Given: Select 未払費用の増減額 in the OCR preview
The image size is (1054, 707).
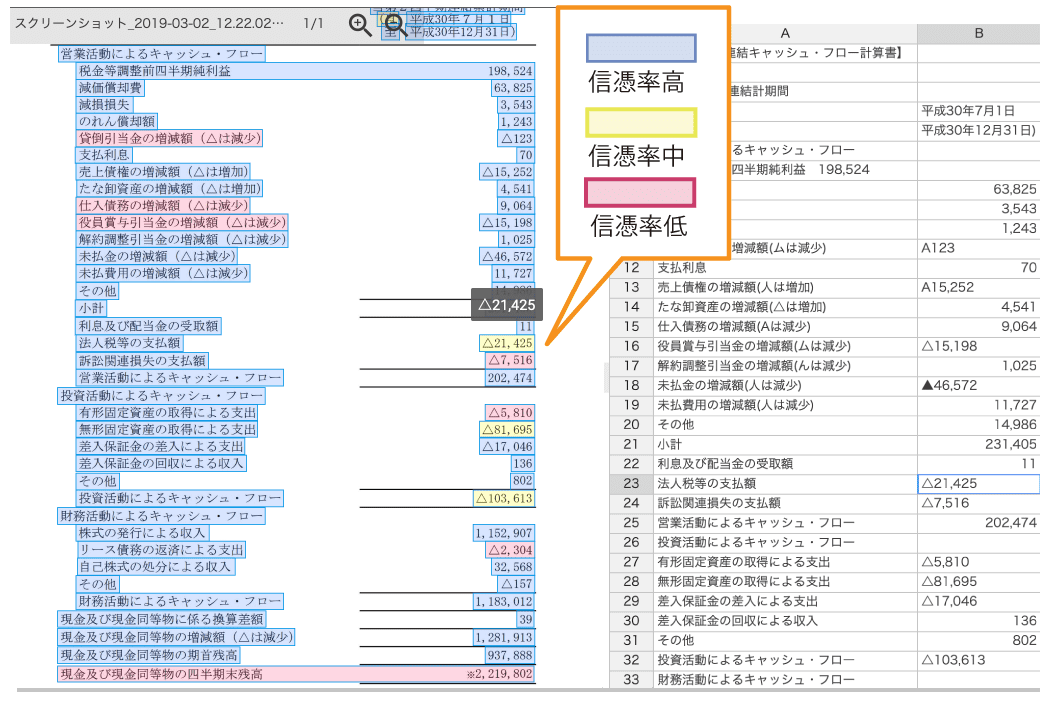Looking at the screenshot, I should 163,273.
